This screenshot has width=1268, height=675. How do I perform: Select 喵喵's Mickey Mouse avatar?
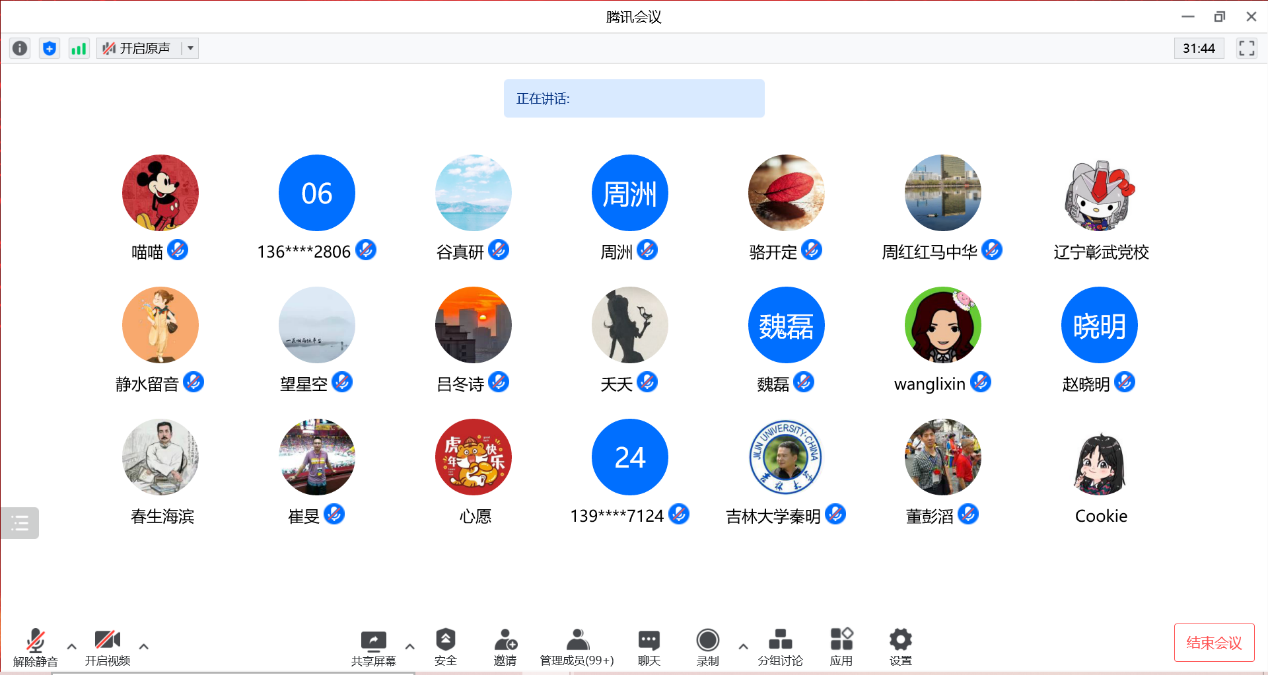click(x=160, y=193)
